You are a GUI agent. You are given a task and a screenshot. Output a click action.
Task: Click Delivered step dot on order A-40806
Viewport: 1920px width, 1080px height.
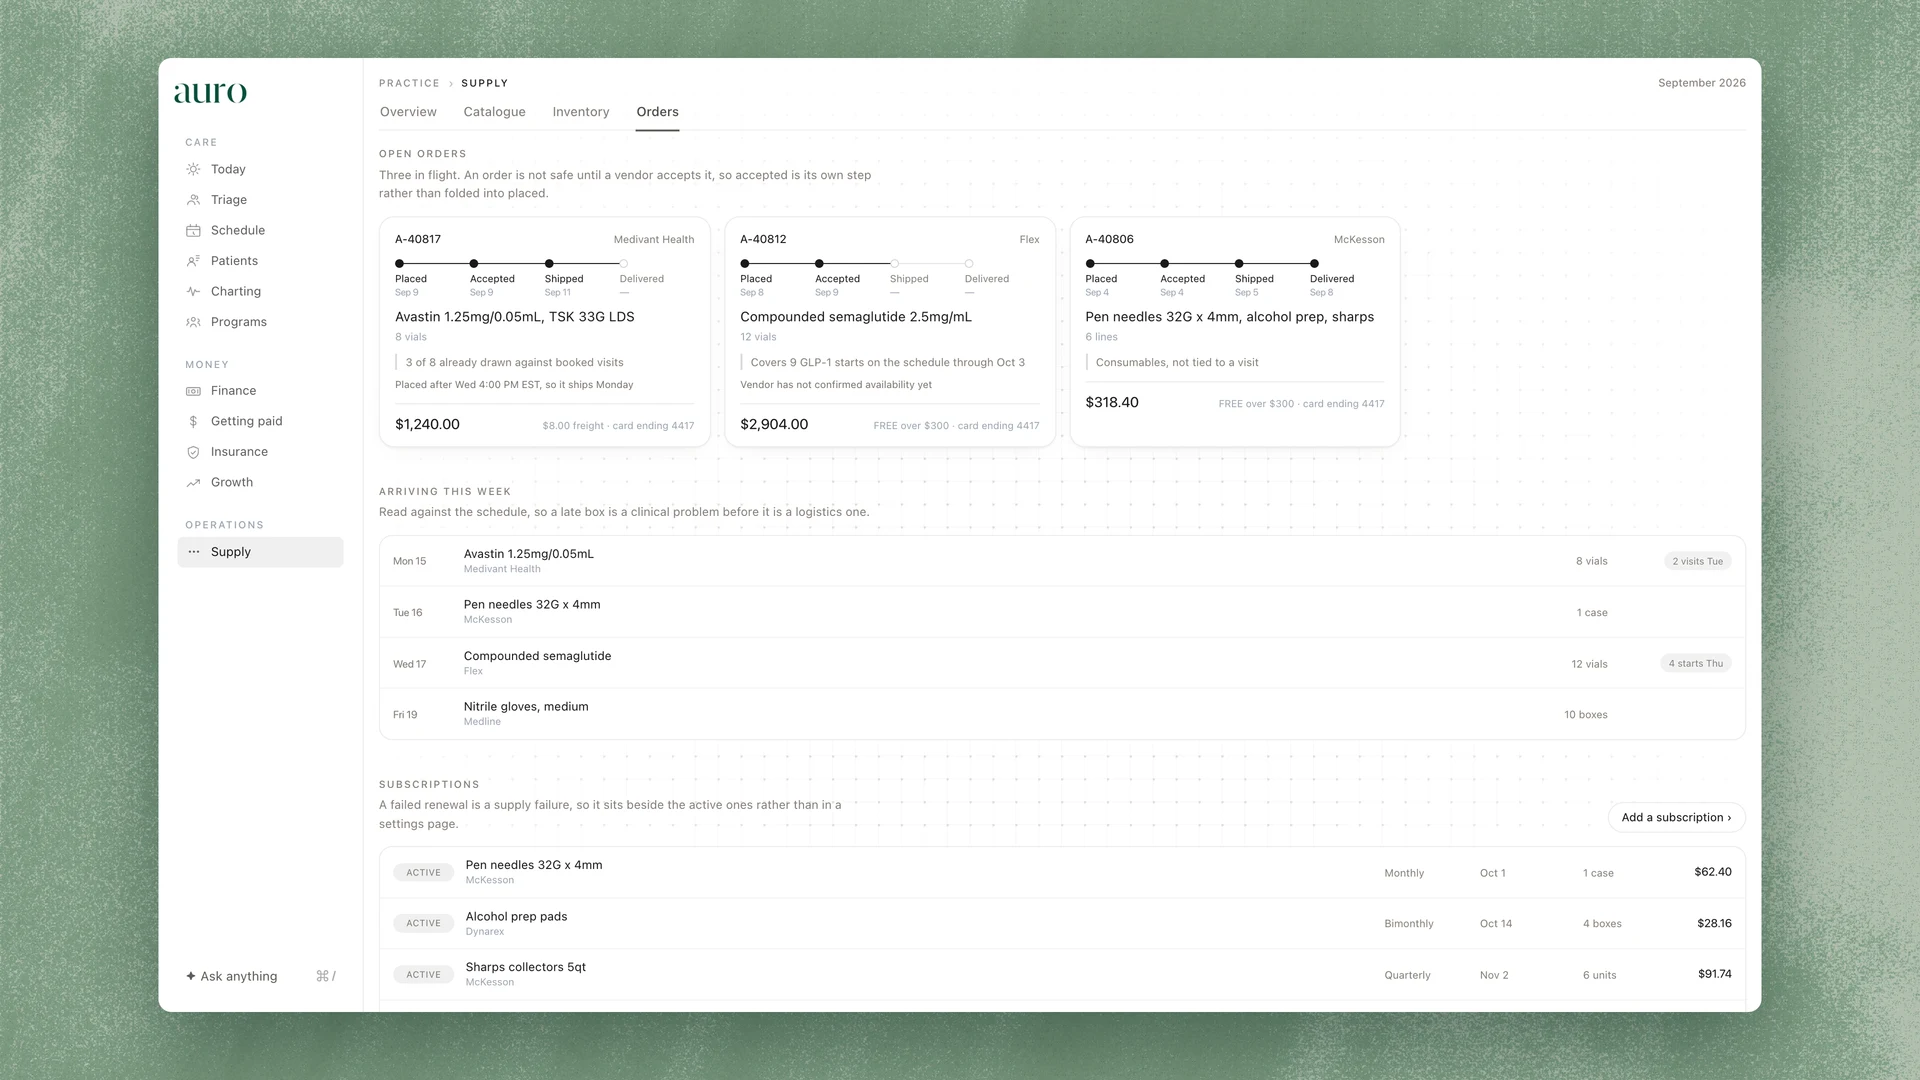pos(1314,264)
